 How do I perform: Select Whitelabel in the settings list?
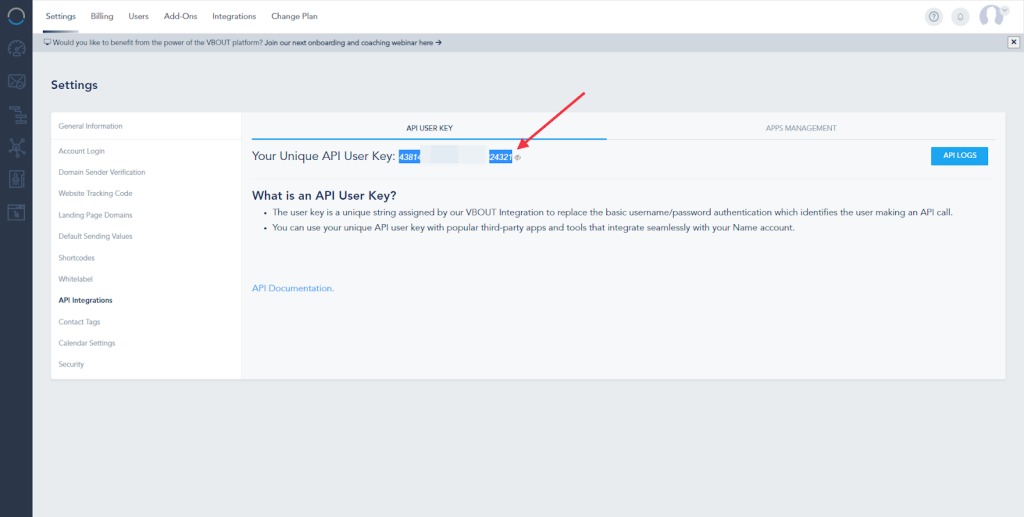click(x=75, y=279)
